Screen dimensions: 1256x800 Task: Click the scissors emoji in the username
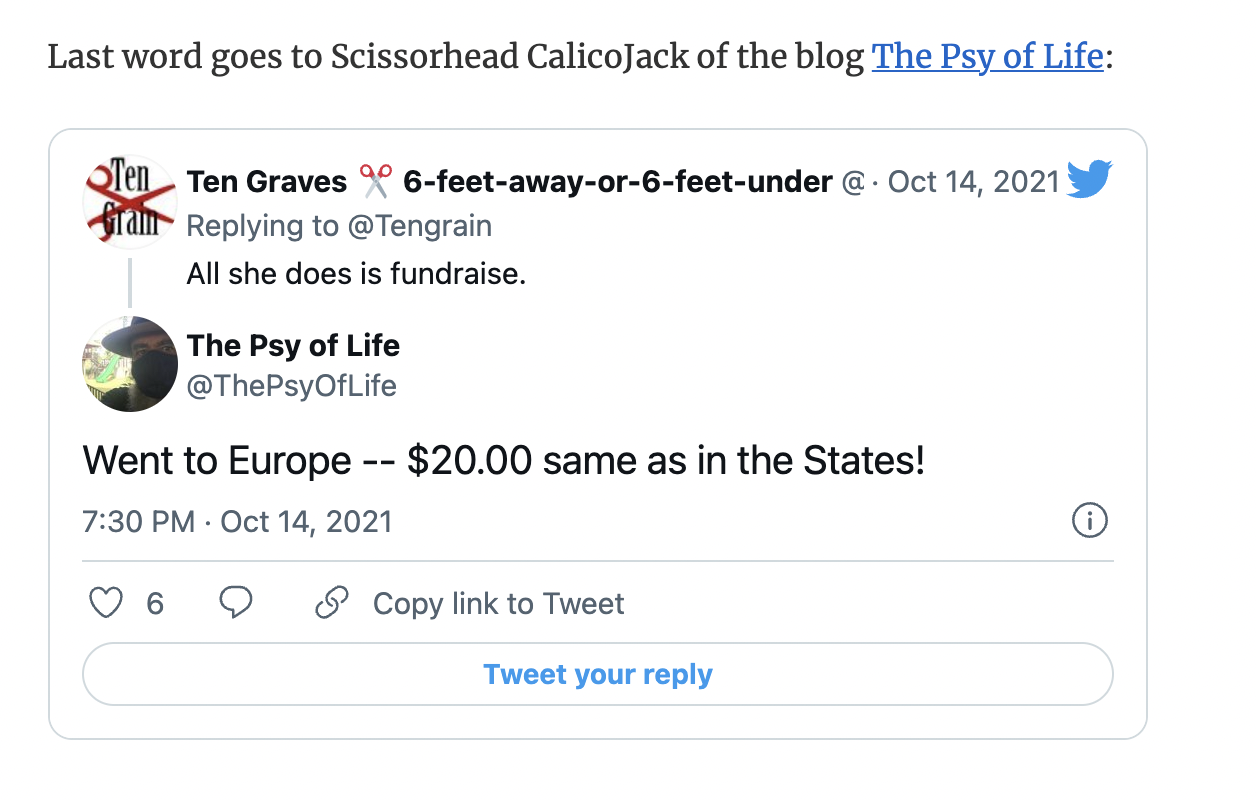click(x=374, y=181)
